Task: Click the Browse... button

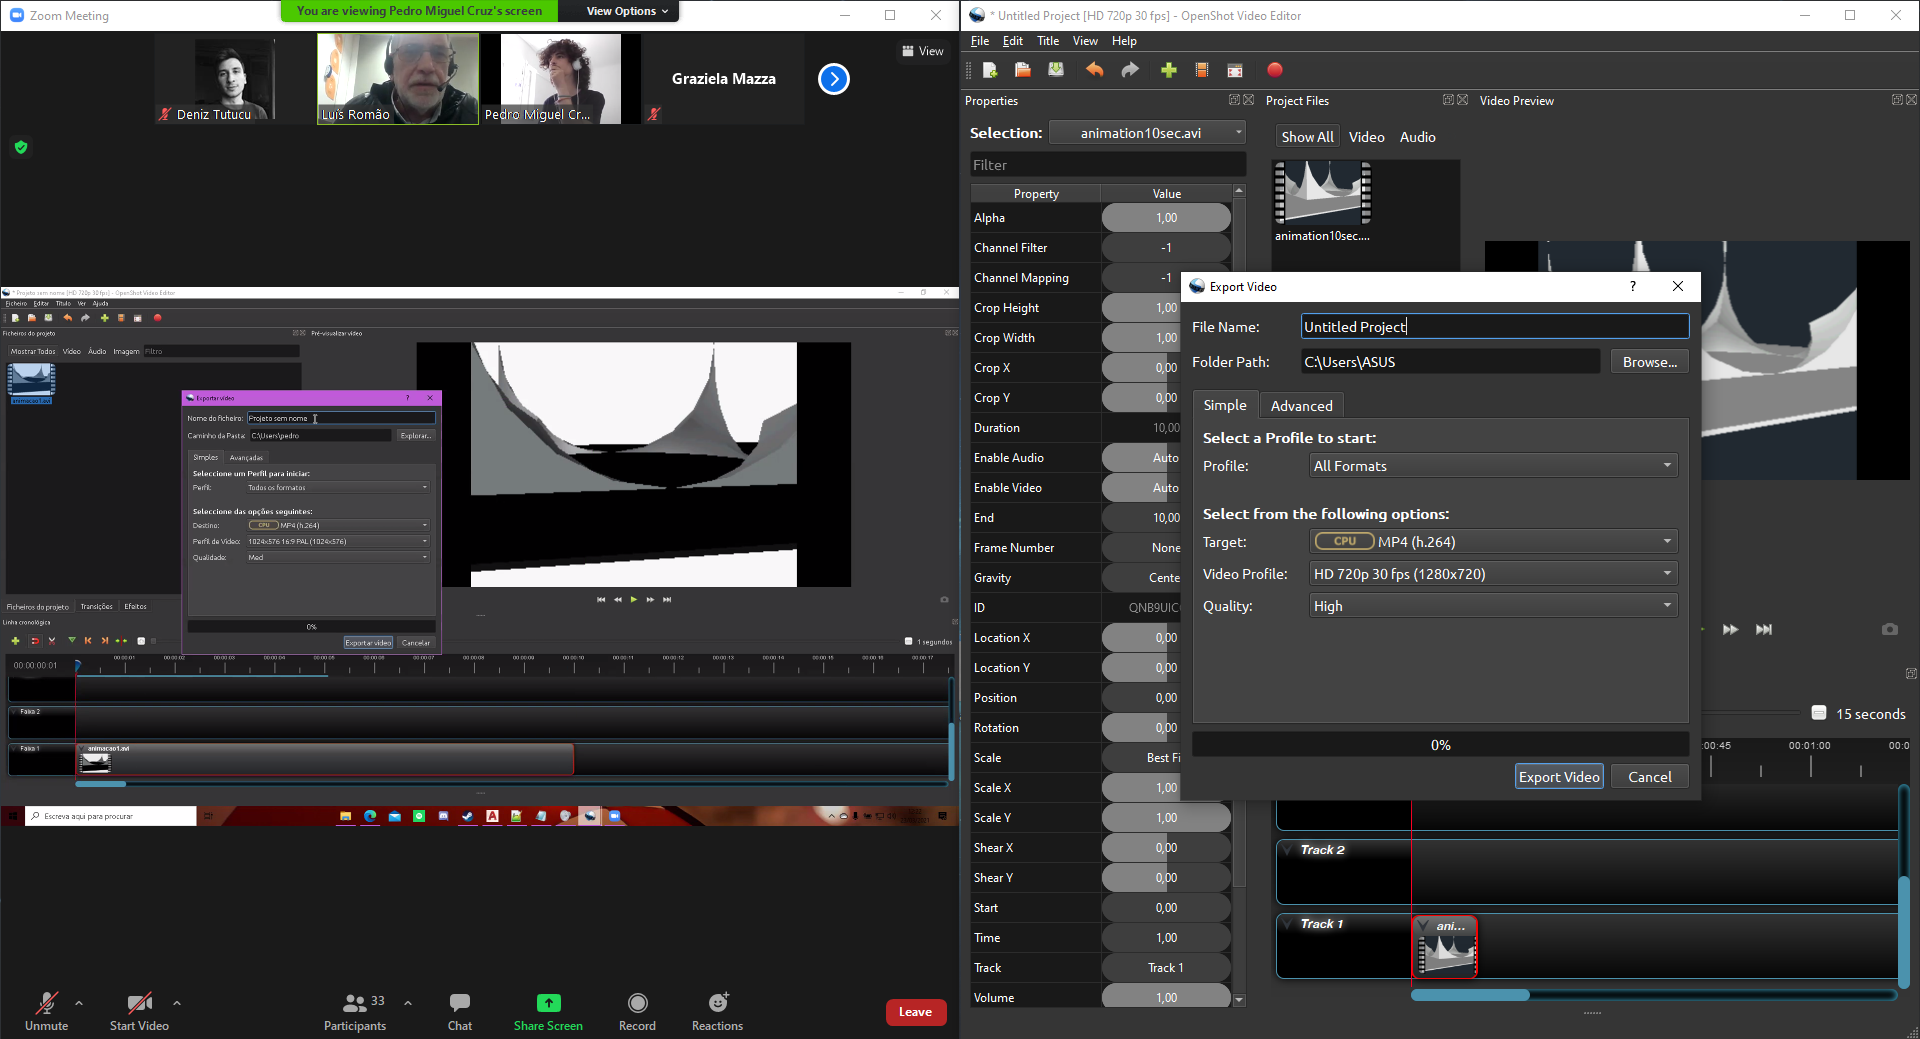Action: point(1649,362)
